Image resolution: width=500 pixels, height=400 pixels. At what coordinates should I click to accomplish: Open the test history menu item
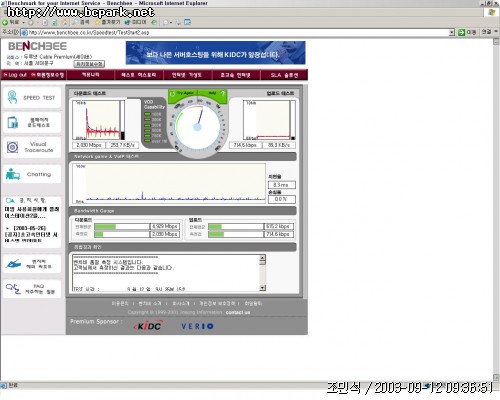138,75
